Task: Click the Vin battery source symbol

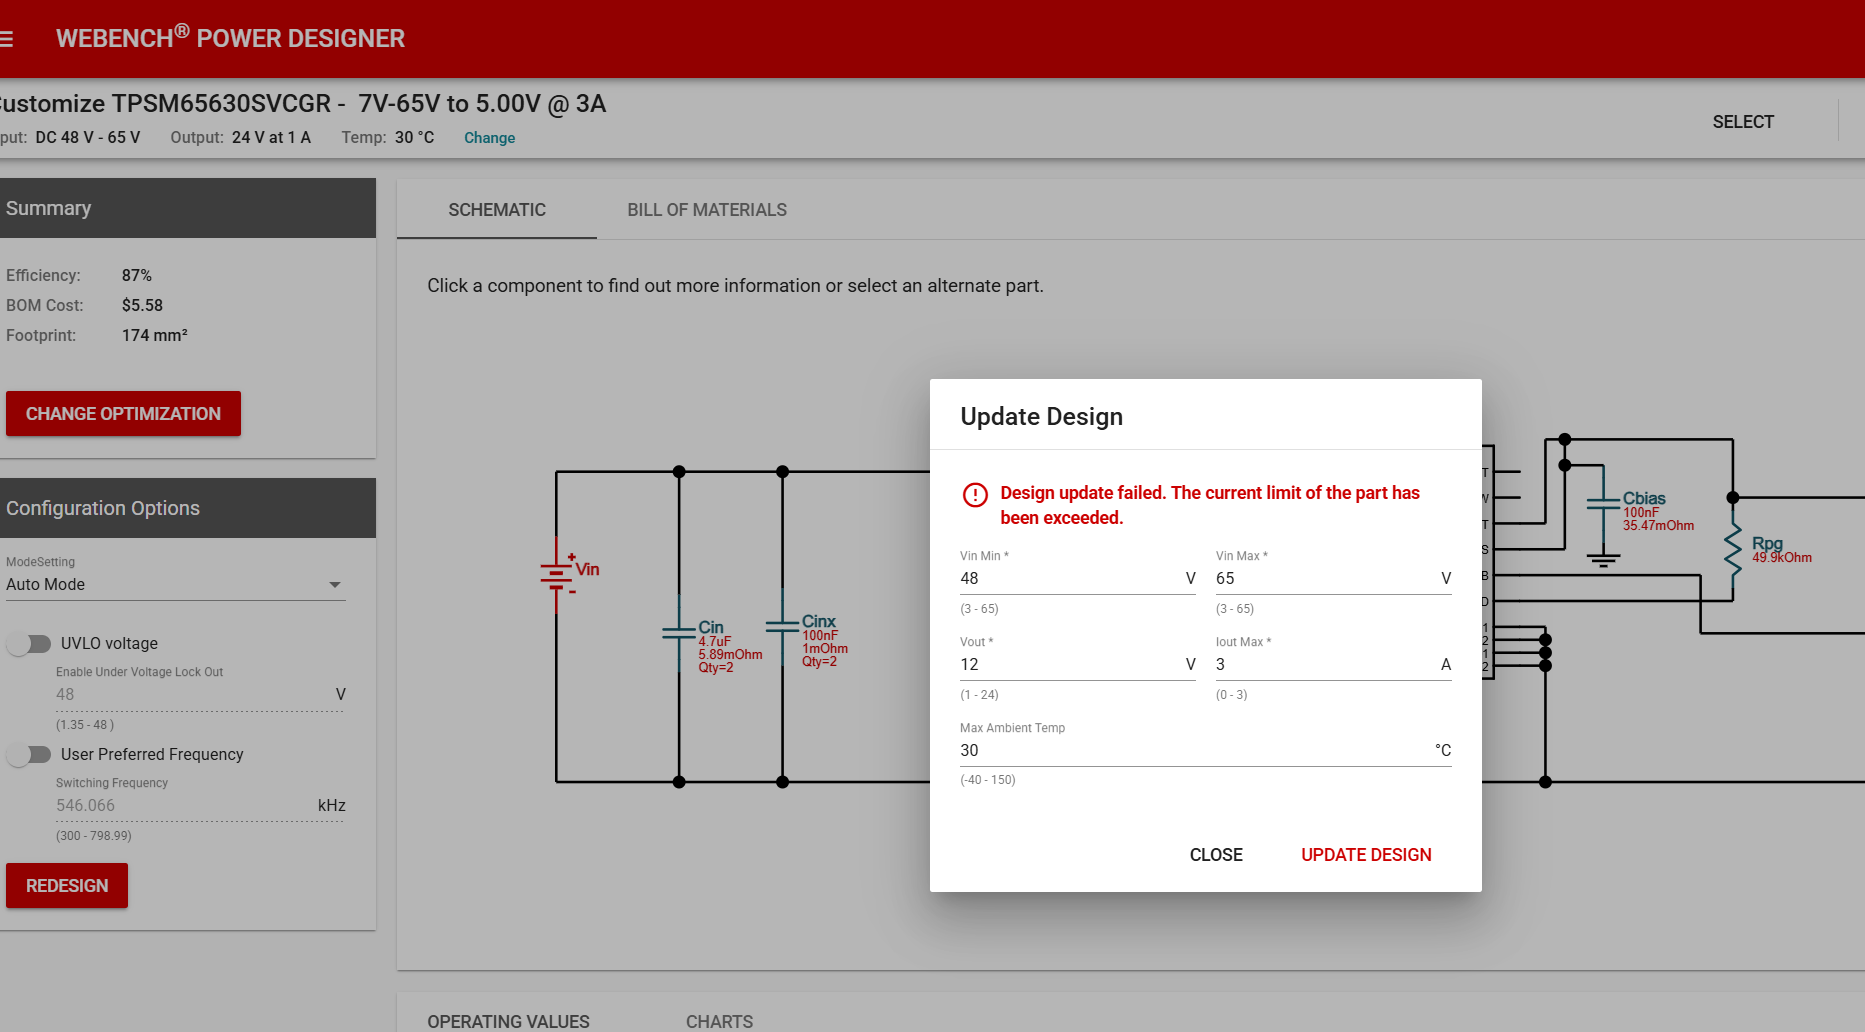Action: [558, 575]
